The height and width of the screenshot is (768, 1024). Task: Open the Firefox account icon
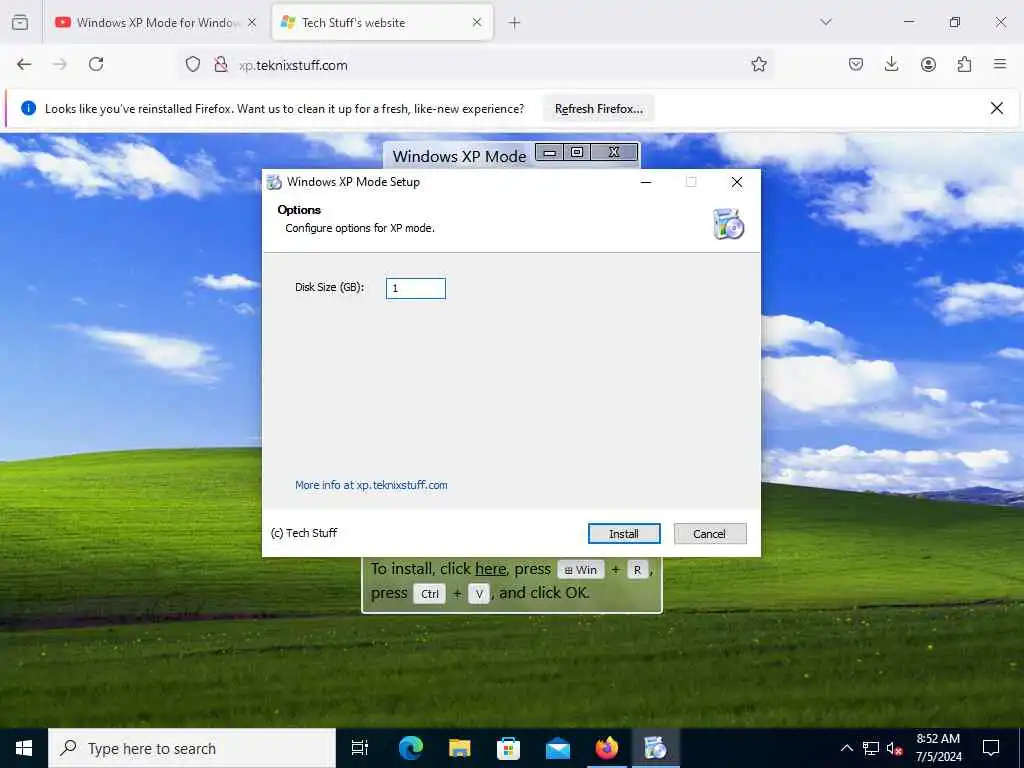click(928, 64)
